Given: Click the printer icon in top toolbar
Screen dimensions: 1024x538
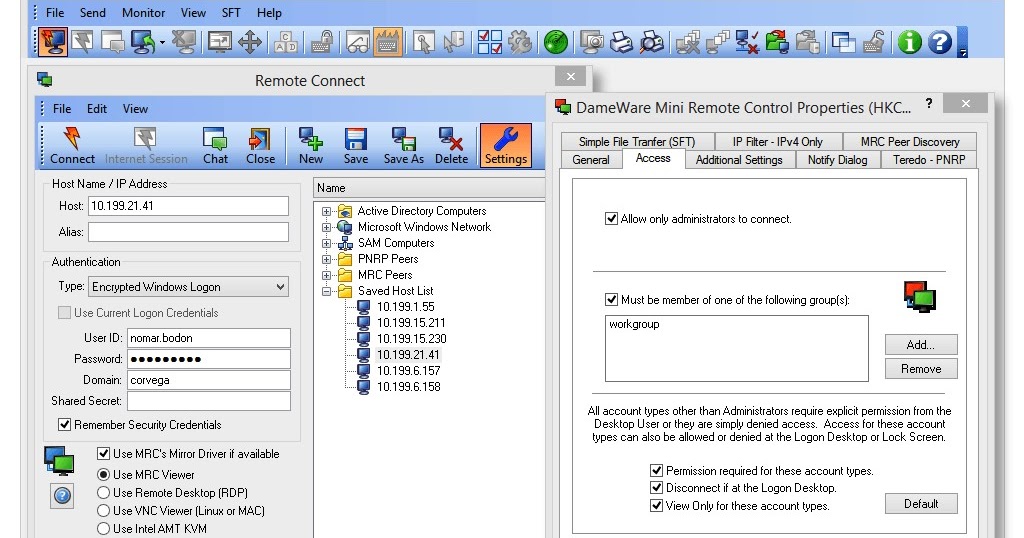Looking at the screenshot, I should 621,42.
